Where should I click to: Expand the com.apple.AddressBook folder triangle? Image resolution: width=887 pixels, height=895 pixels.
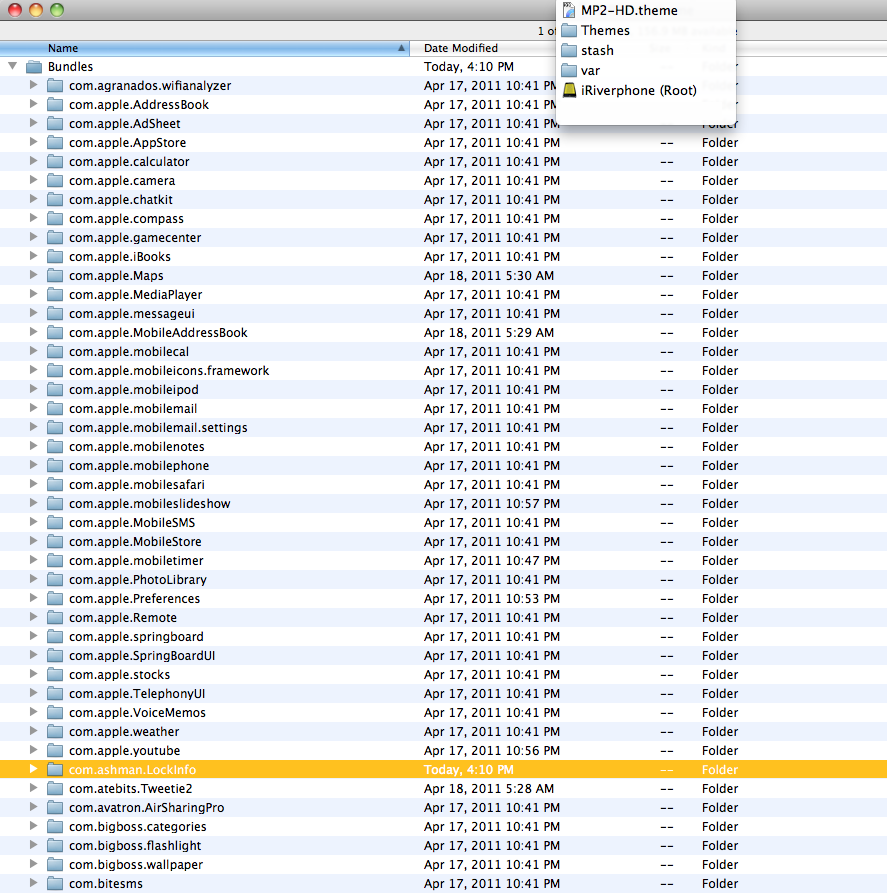point(34,104)
